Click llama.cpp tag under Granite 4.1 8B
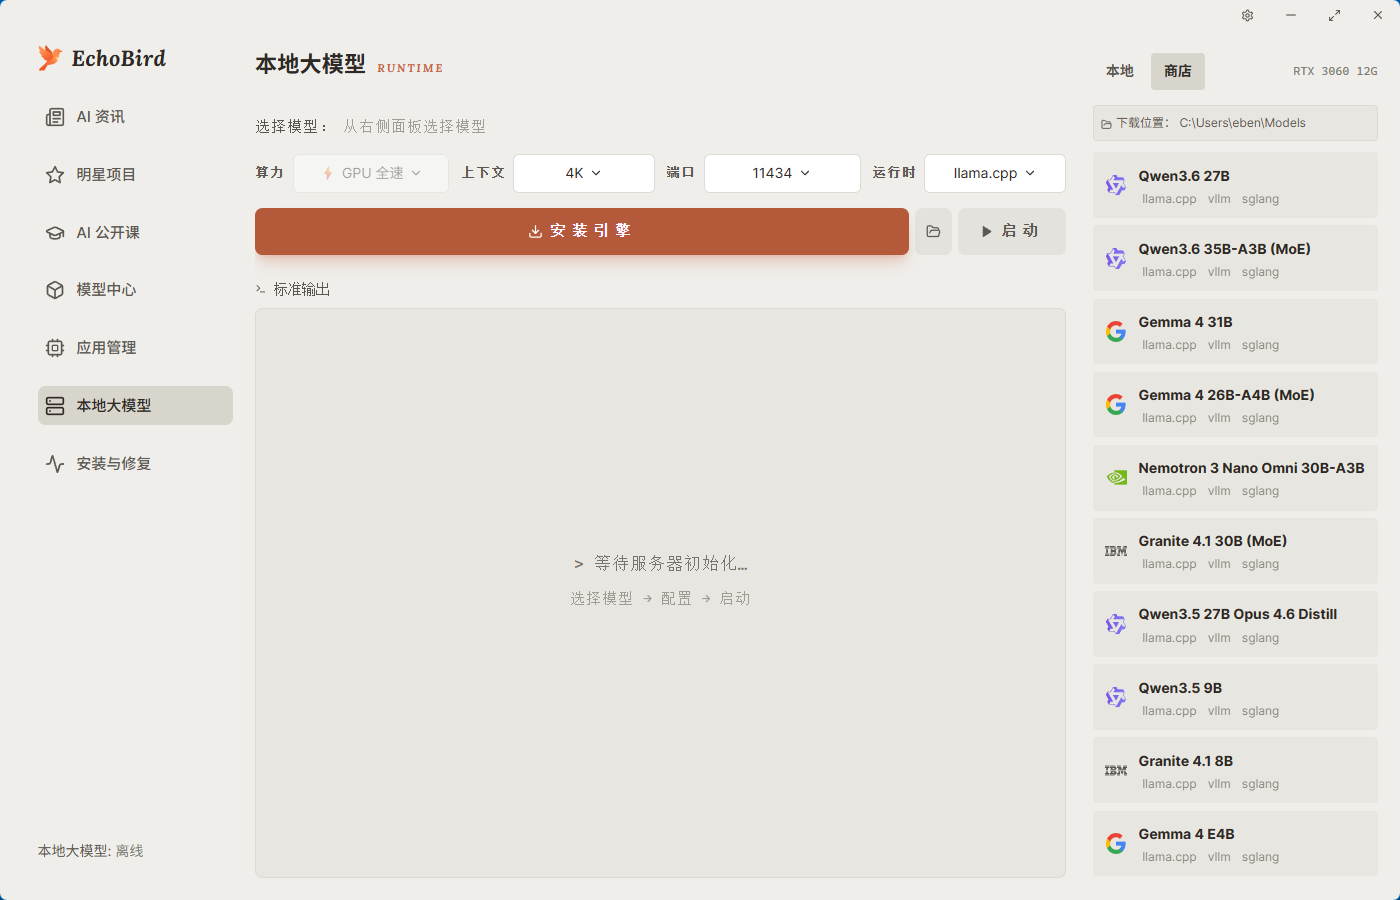The height and width of the screenshot is (900, 1400). [1169, 784]
